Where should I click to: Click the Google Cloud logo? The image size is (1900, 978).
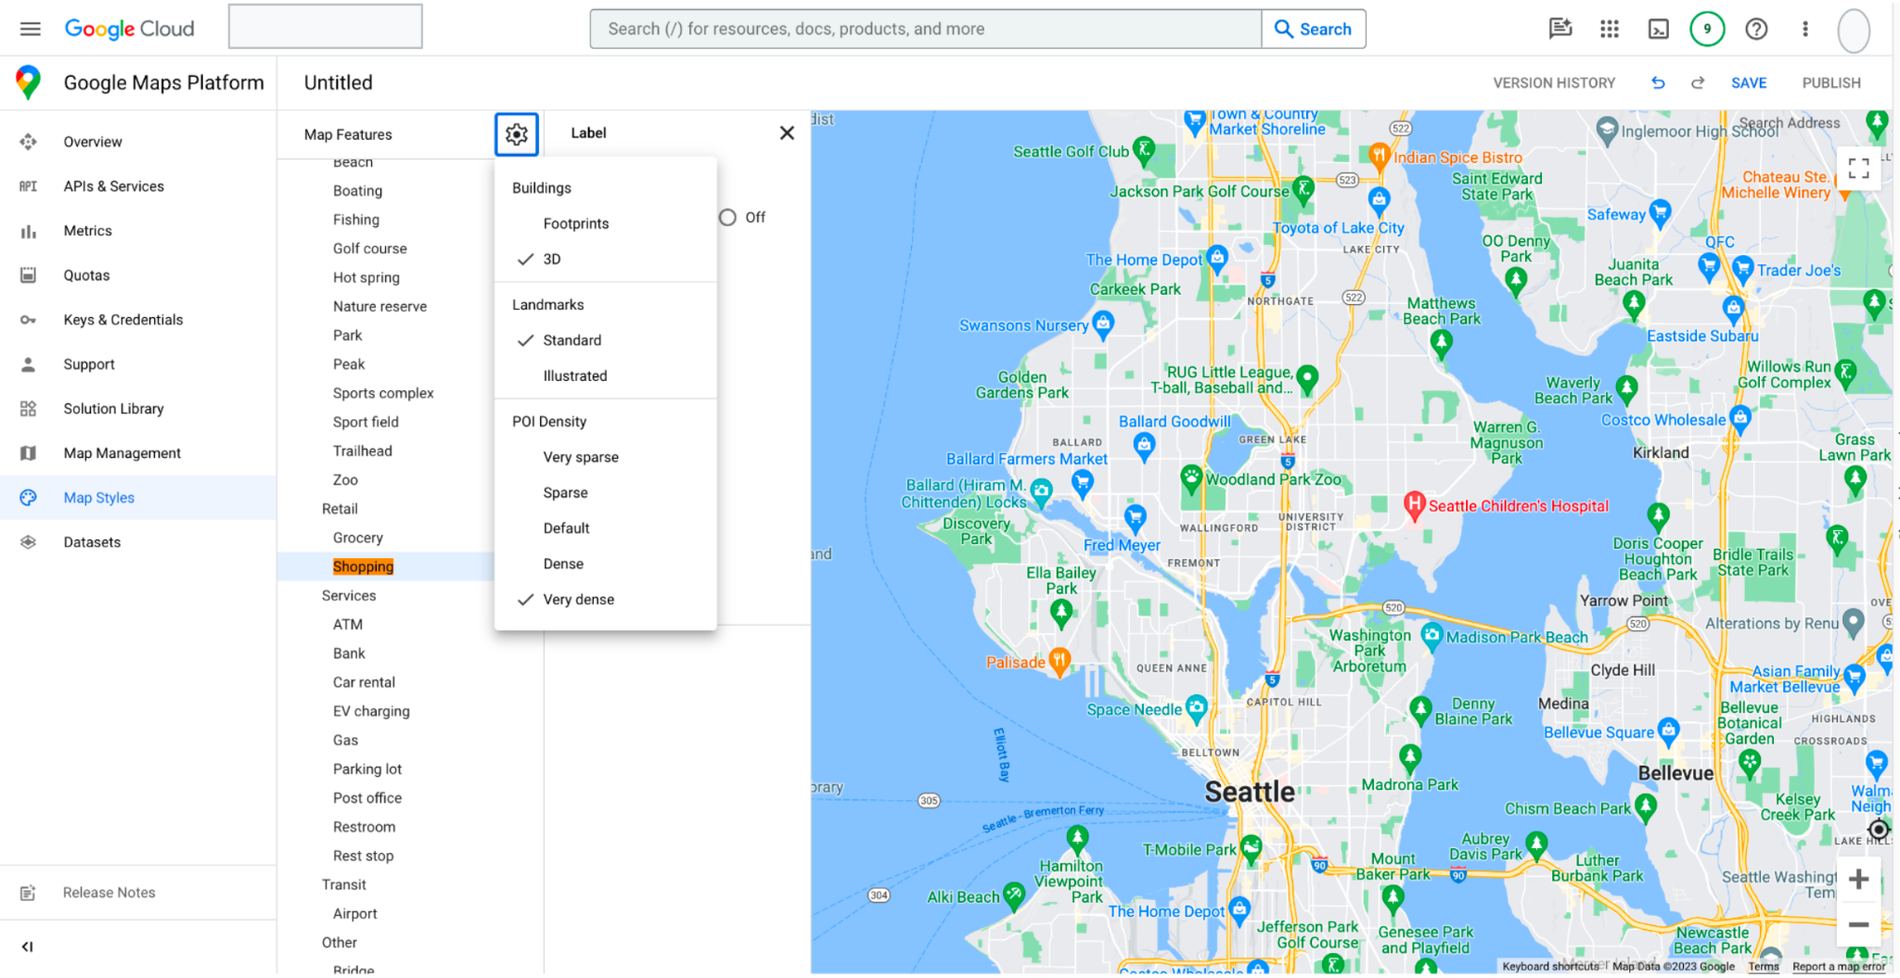click(130, 29)
